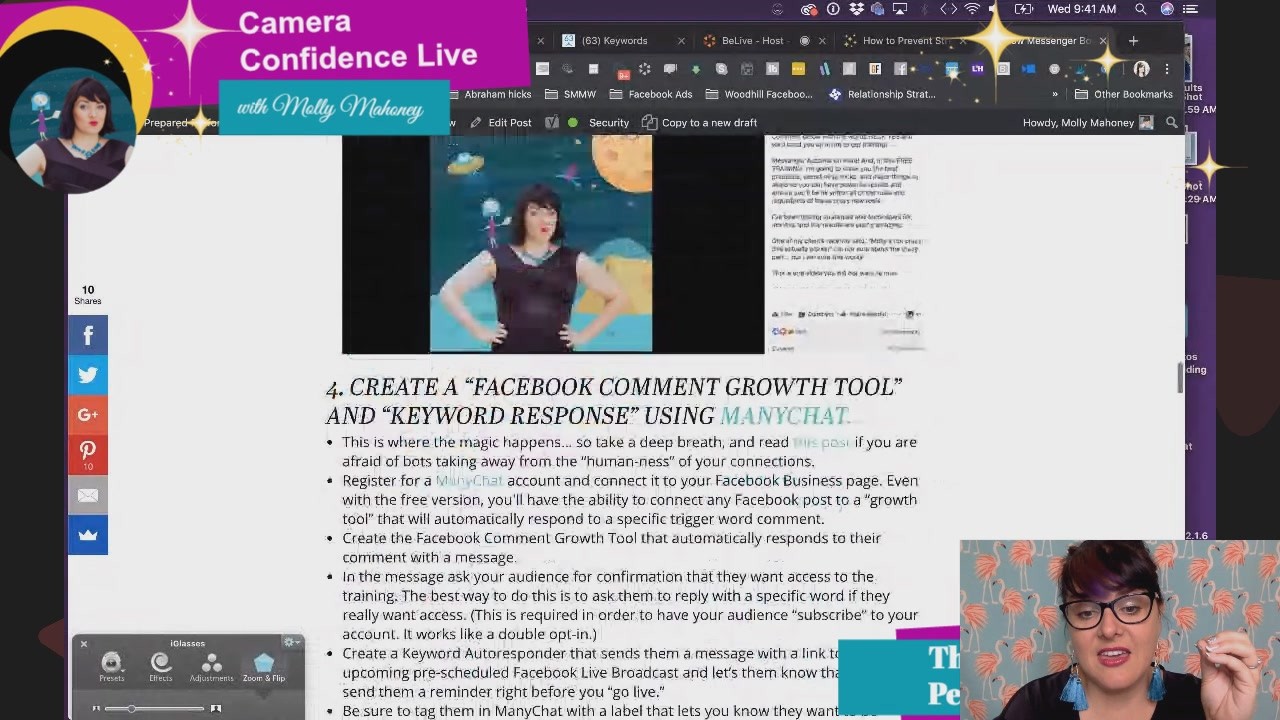Click the '10 Shares' counter
Screen dimensions: 1280x720
pos(88,295)
